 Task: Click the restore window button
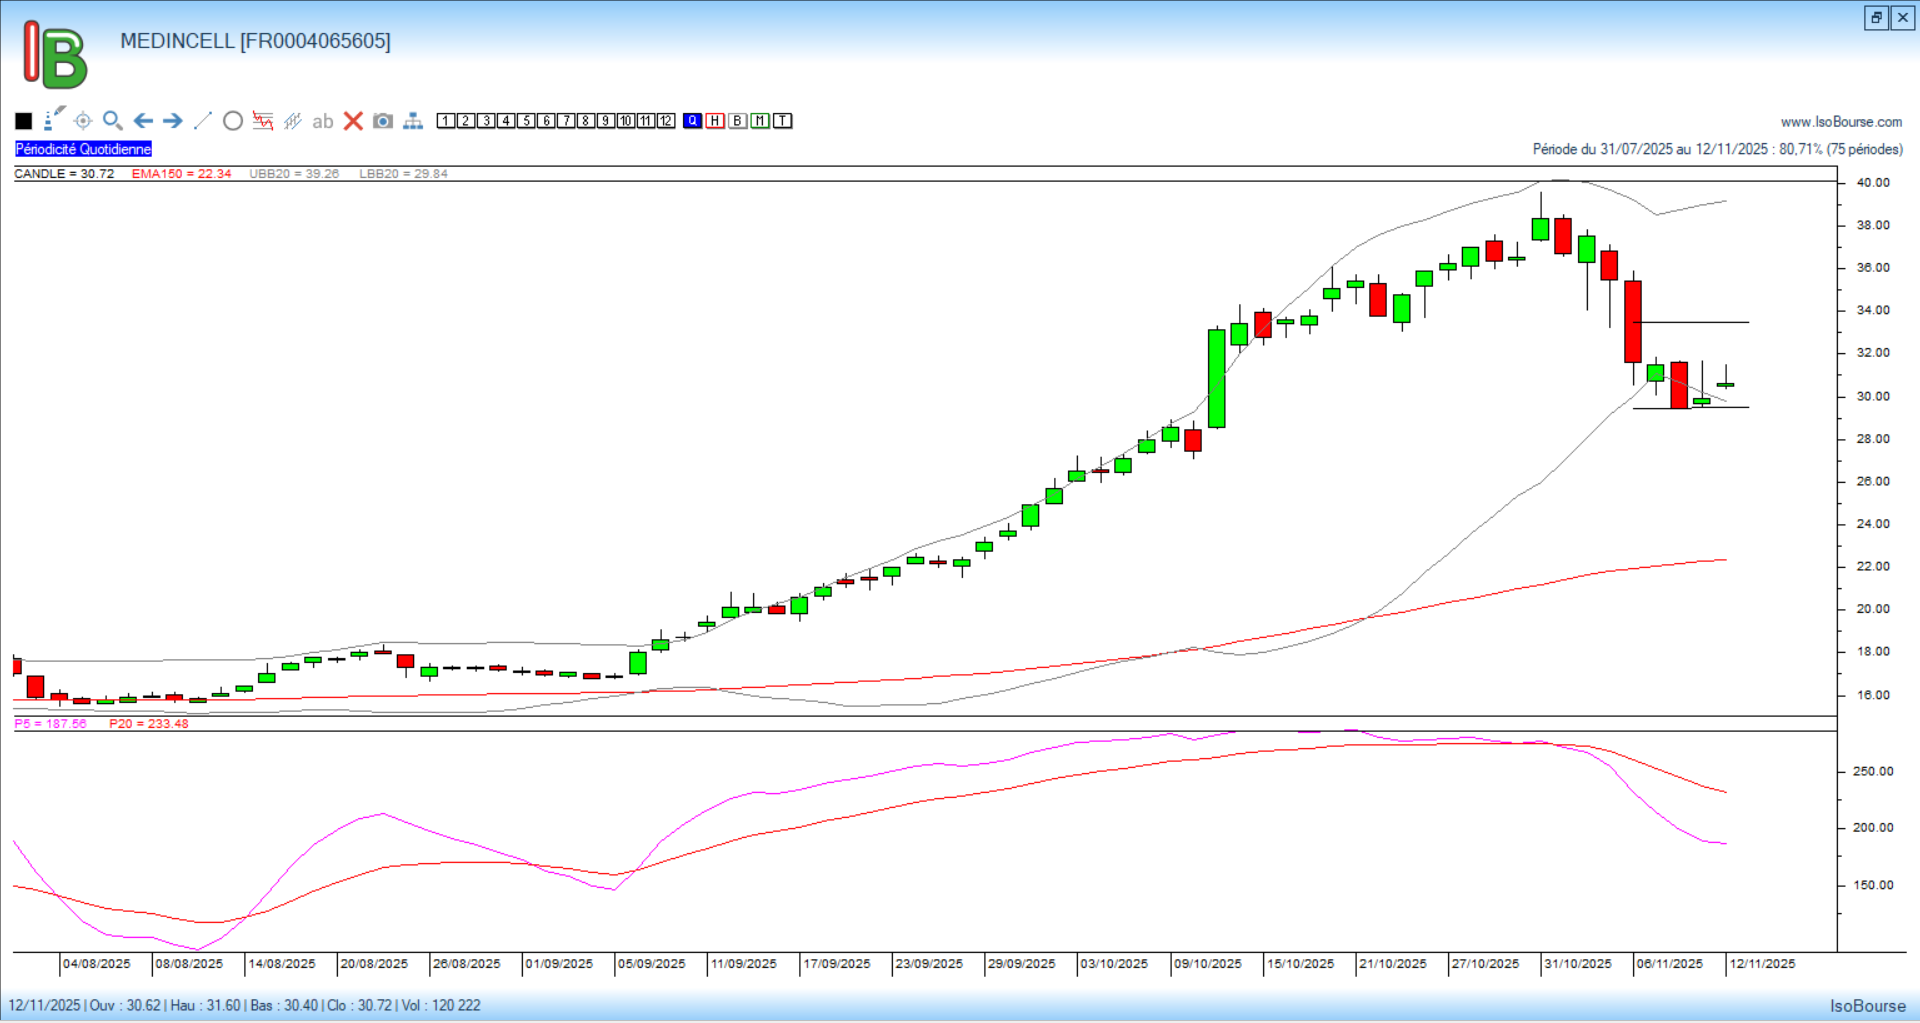(x=1876, y=18)
